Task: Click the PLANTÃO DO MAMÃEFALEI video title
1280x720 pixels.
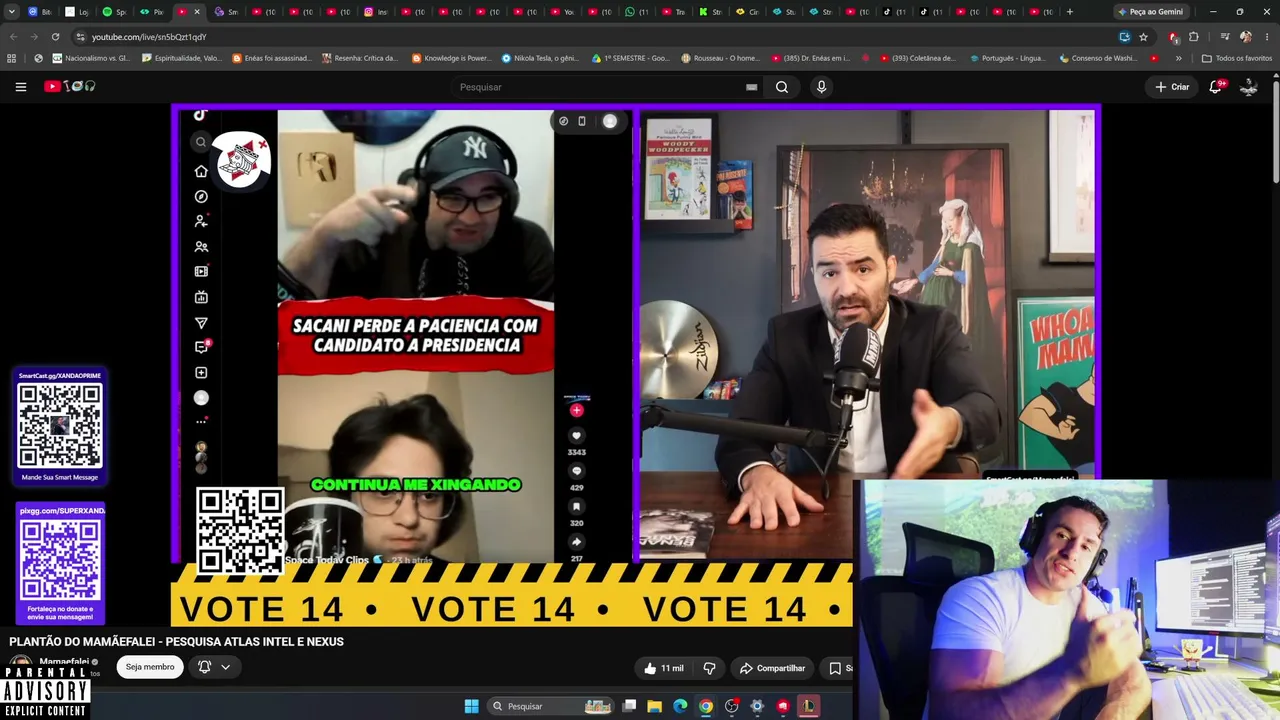Action: 176,642
